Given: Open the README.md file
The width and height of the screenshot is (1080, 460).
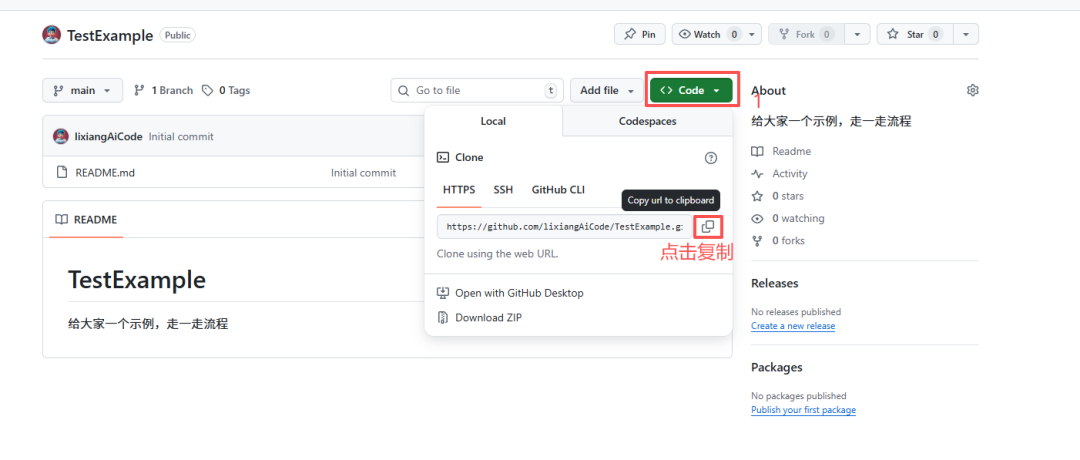Looking at the screenshot, I should coord(105,173).
